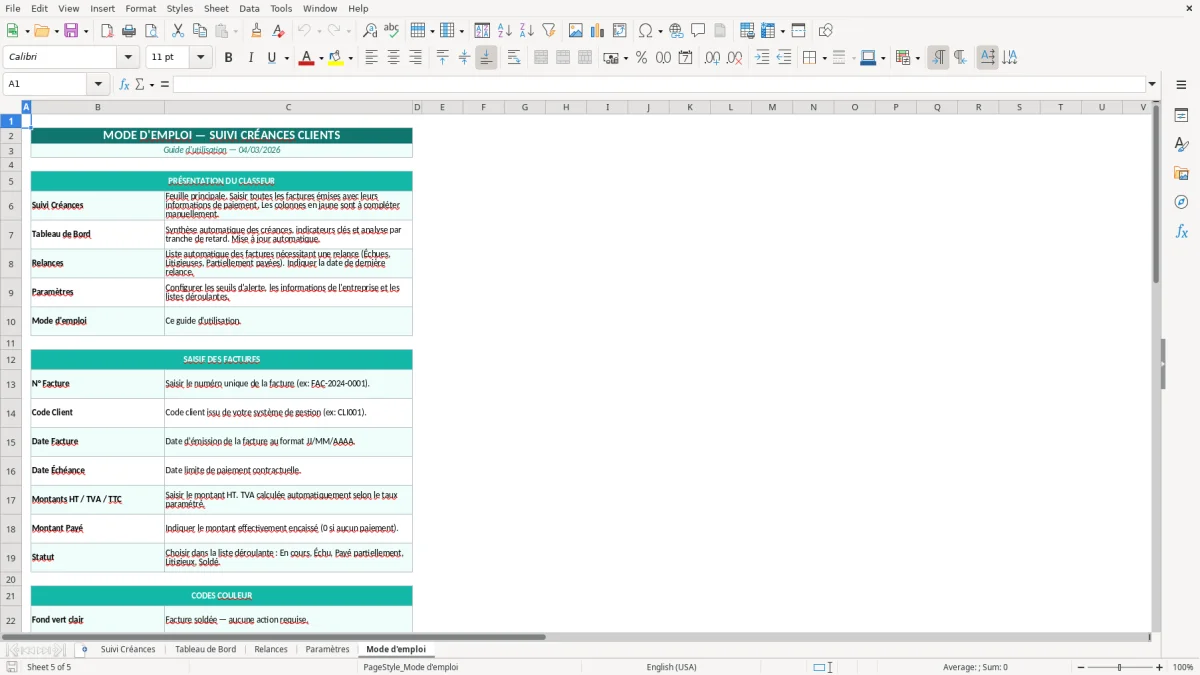Add a decimal place
Screen dimensions: 1200x675
click(712, 58)
